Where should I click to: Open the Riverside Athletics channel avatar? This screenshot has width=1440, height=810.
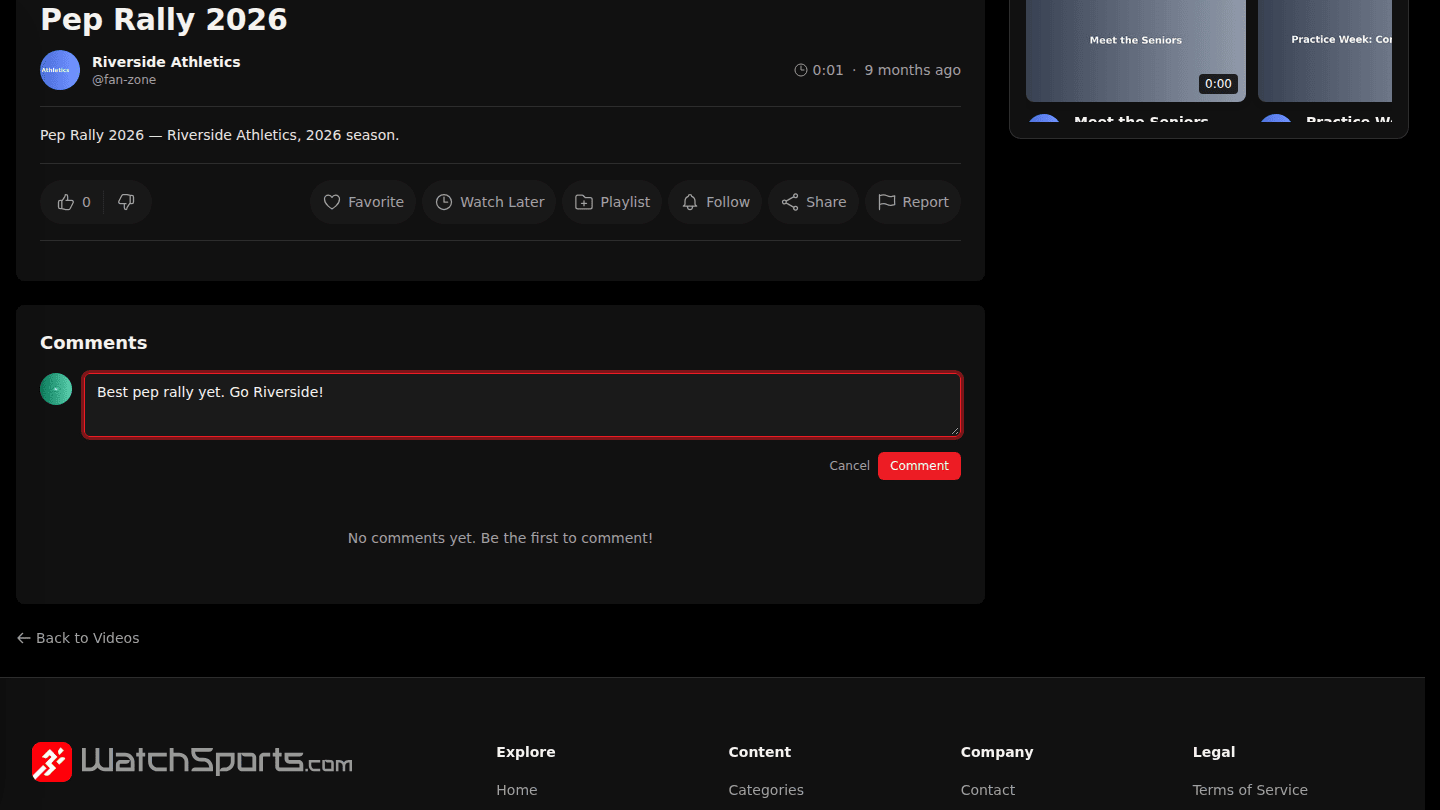[x=60, y=70]
